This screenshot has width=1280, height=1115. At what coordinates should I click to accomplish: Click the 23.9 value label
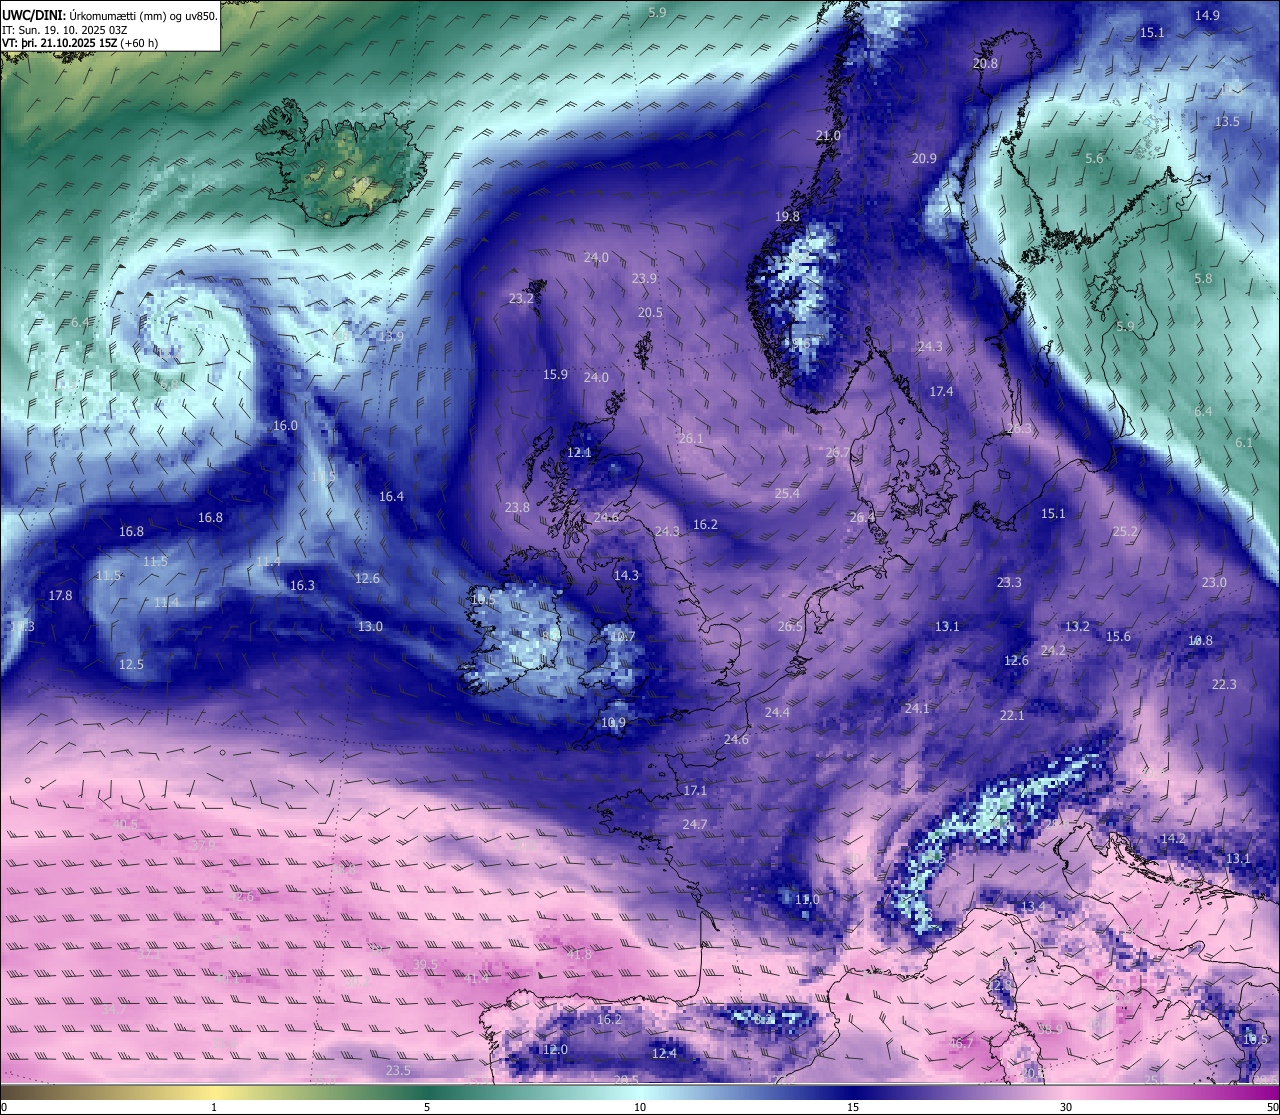(644, 278)
